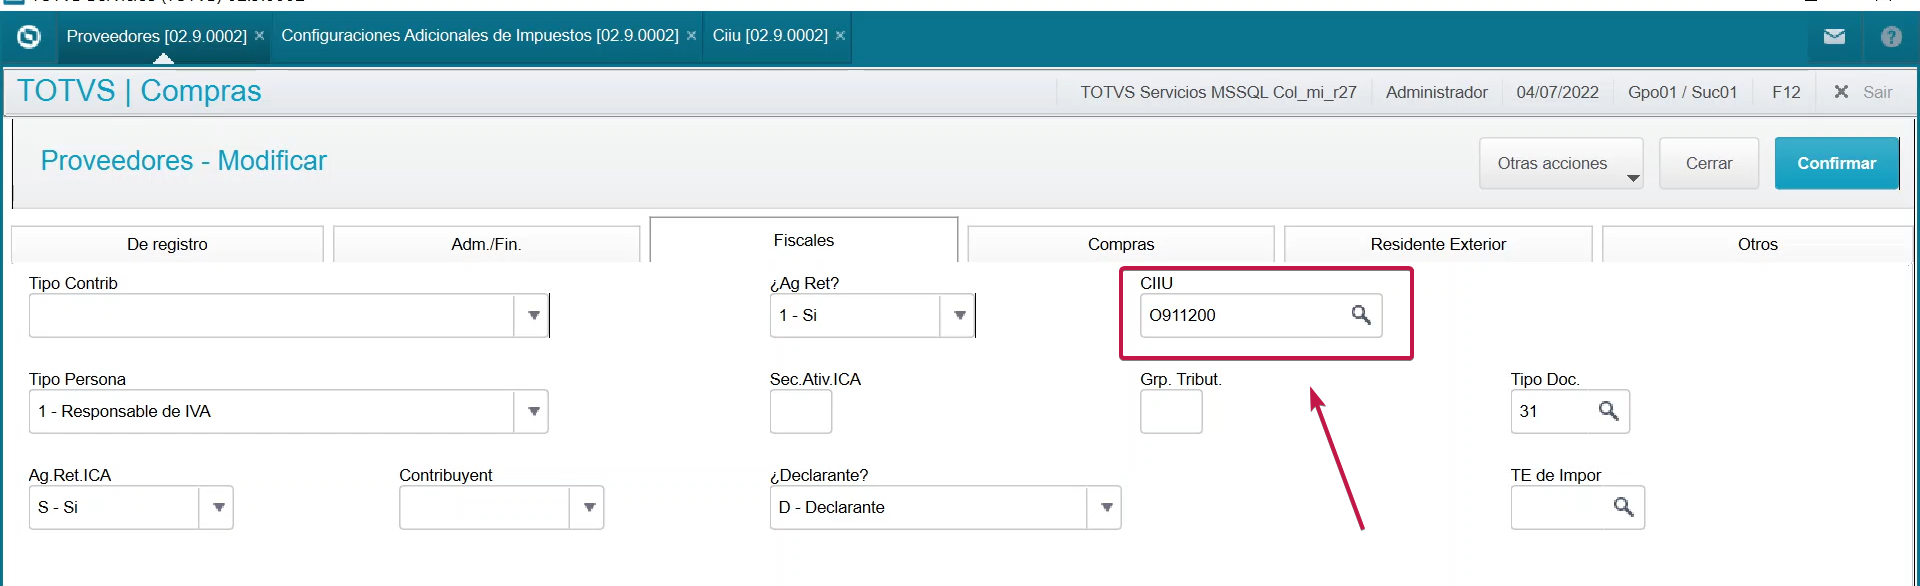
Task: Expand the ¿Ag Ret? dropdown
Action: [958, 315]
